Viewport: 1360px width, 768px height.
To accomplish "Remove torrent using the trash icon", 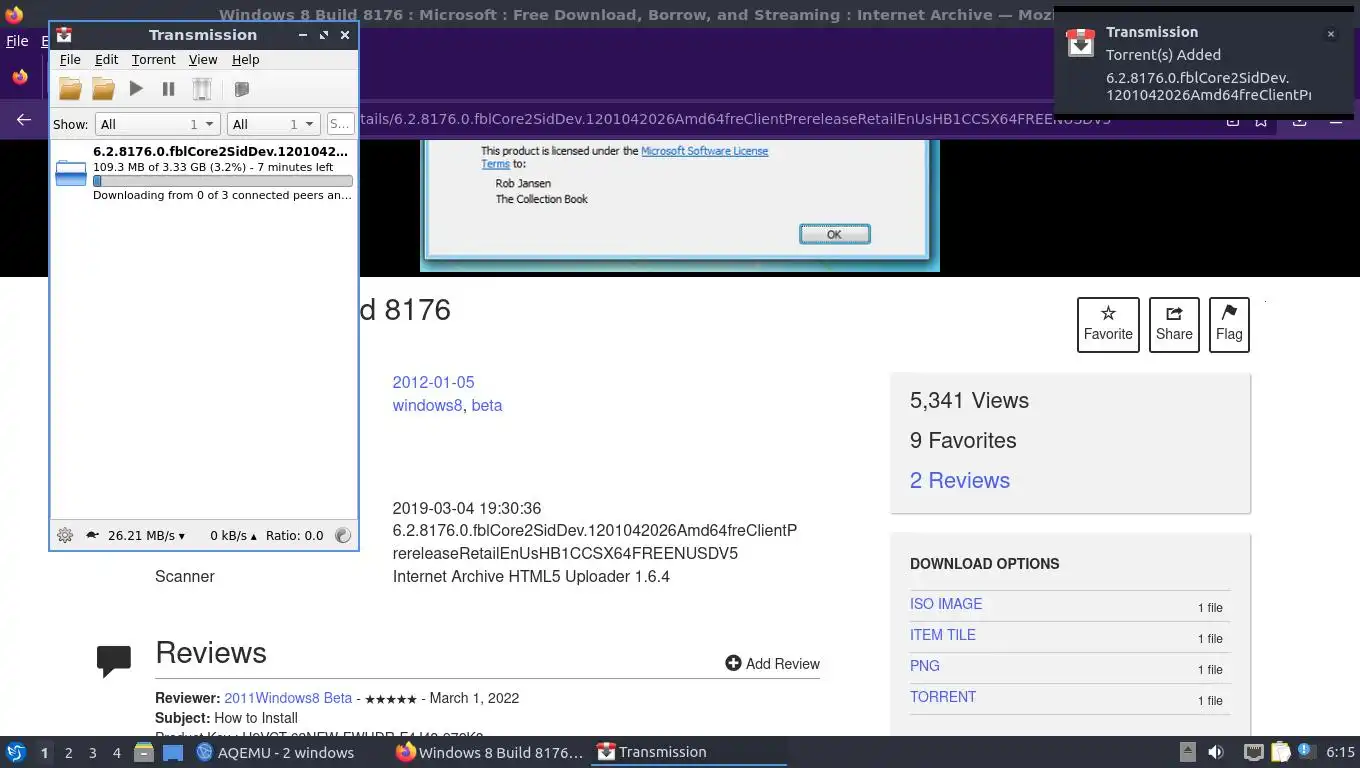I will 202,89.
